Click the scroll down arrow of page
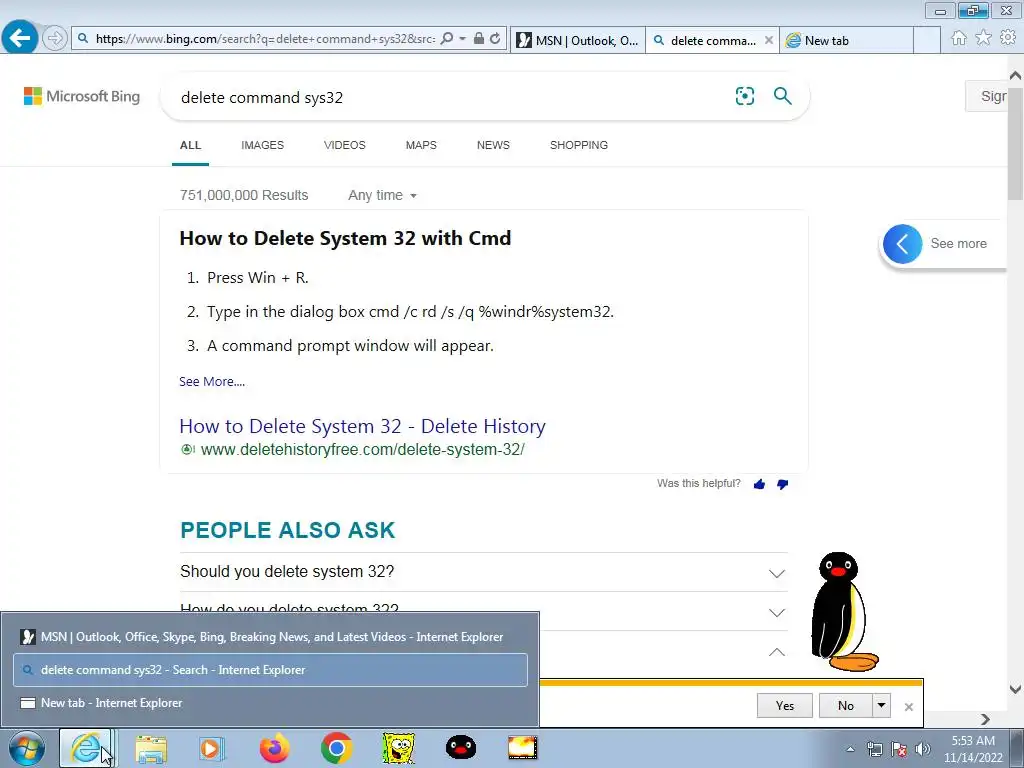The width and height of the screenshot is (1024, 768). [1015, 689]
